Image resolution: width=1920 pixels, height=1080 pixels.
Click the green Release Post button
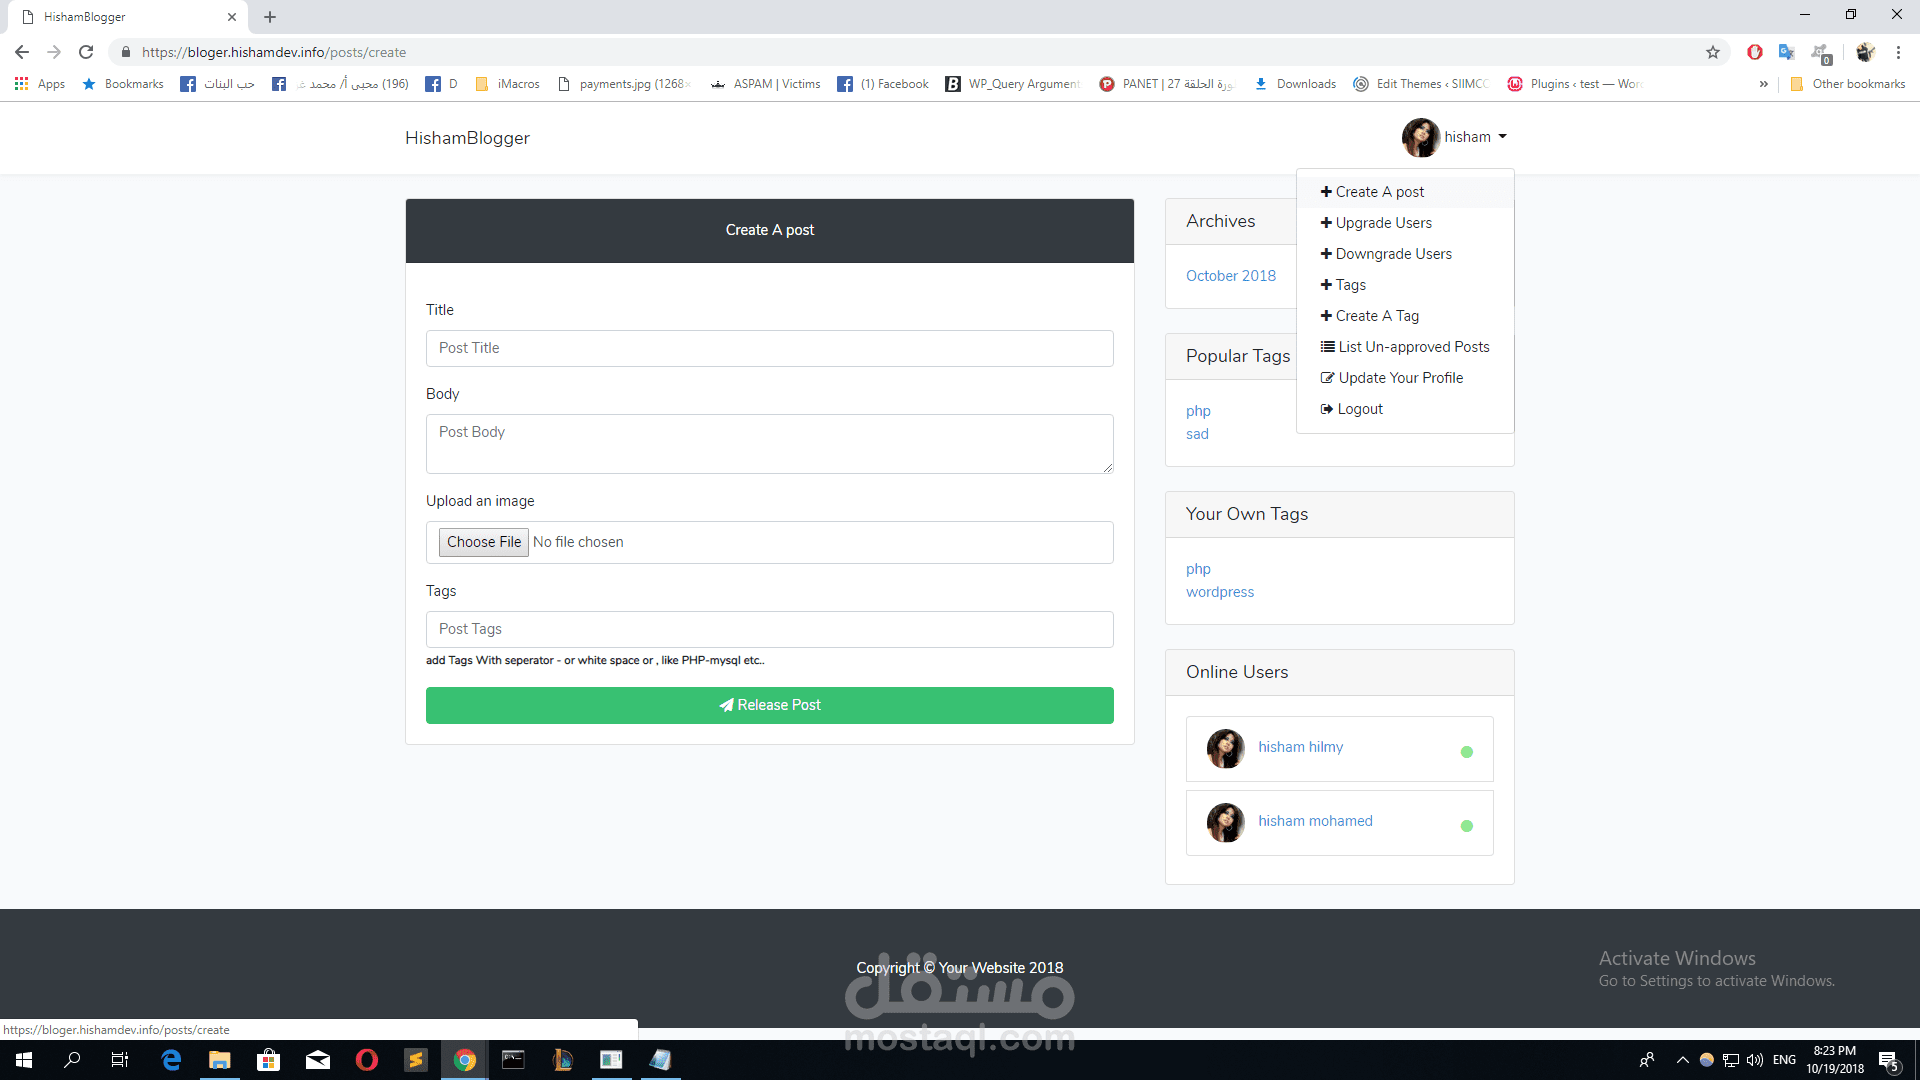(769, 705)
